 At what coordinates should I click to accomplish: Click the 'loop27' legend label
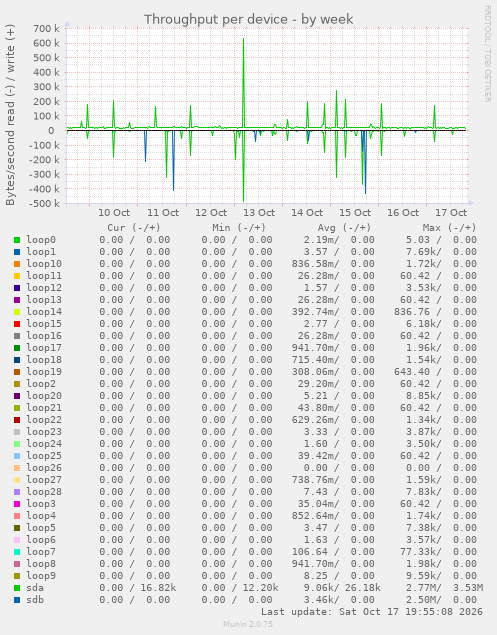point(44,480)
